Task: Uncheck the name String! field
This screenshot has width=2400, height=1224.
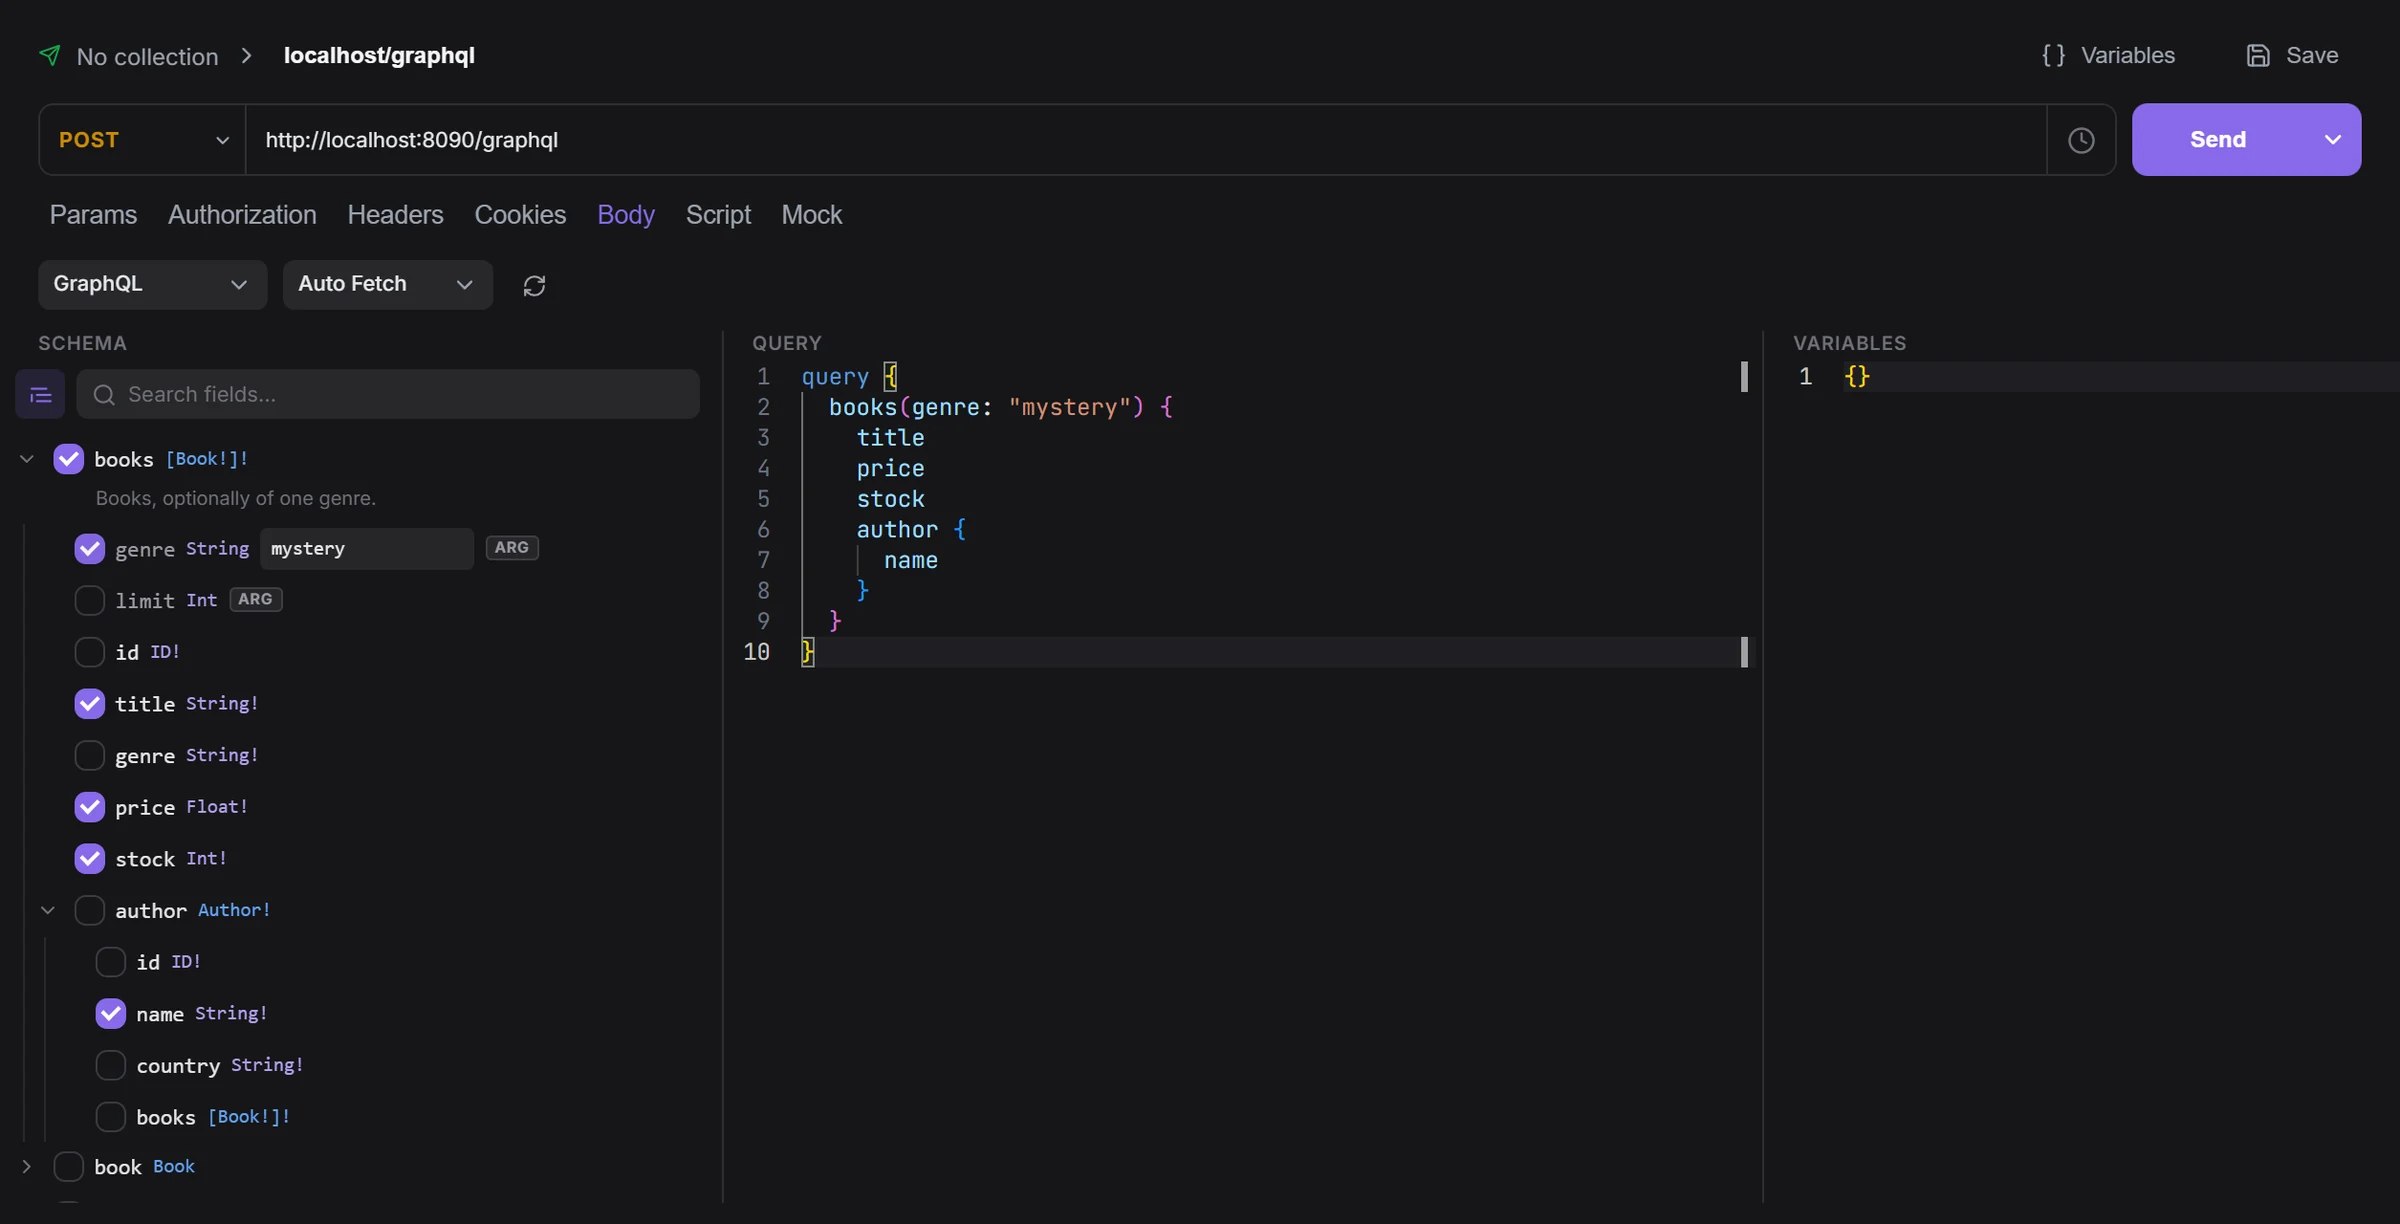Action: (110, 1014)
